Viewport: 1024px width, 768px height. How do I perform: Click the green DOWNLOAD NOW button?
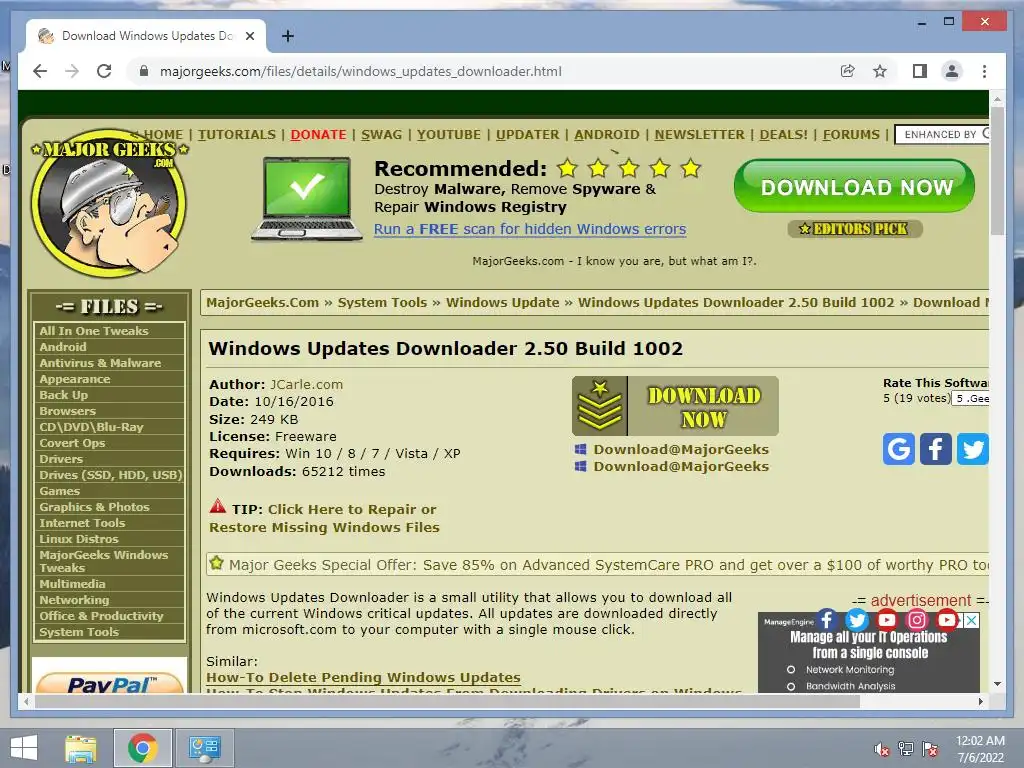(854, 186)
